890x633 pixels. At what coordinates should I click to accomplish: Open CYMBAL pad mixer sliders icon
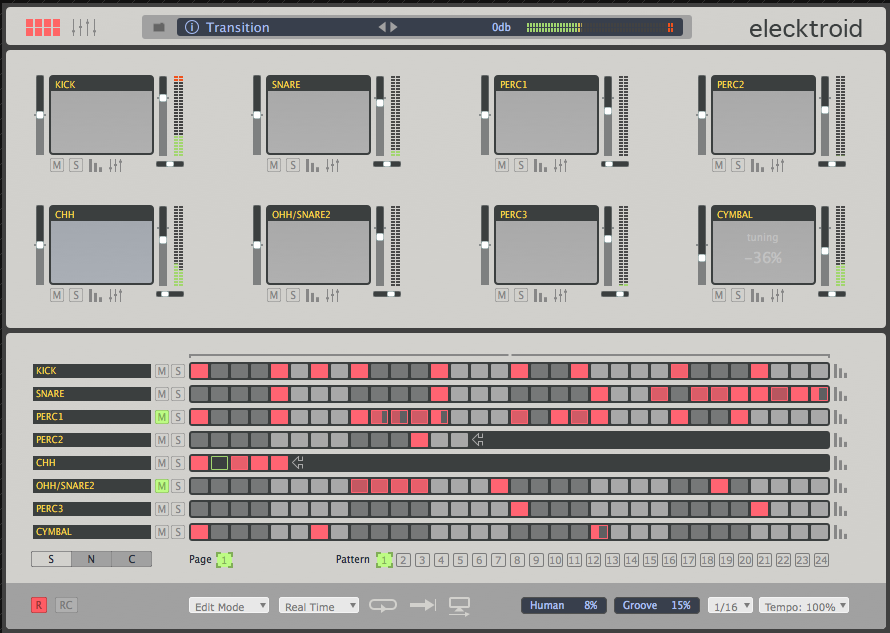point(777,295)
